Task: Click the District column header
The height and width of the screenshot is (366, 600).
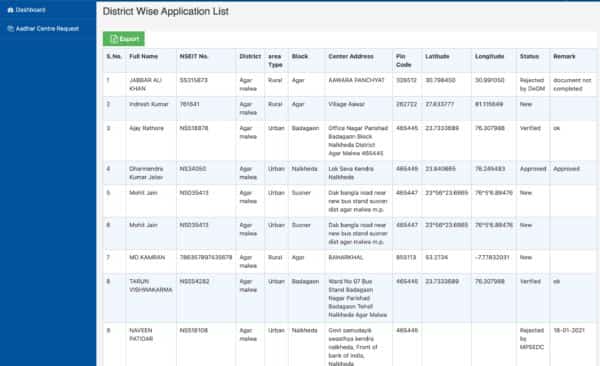Action: point(250,56)
